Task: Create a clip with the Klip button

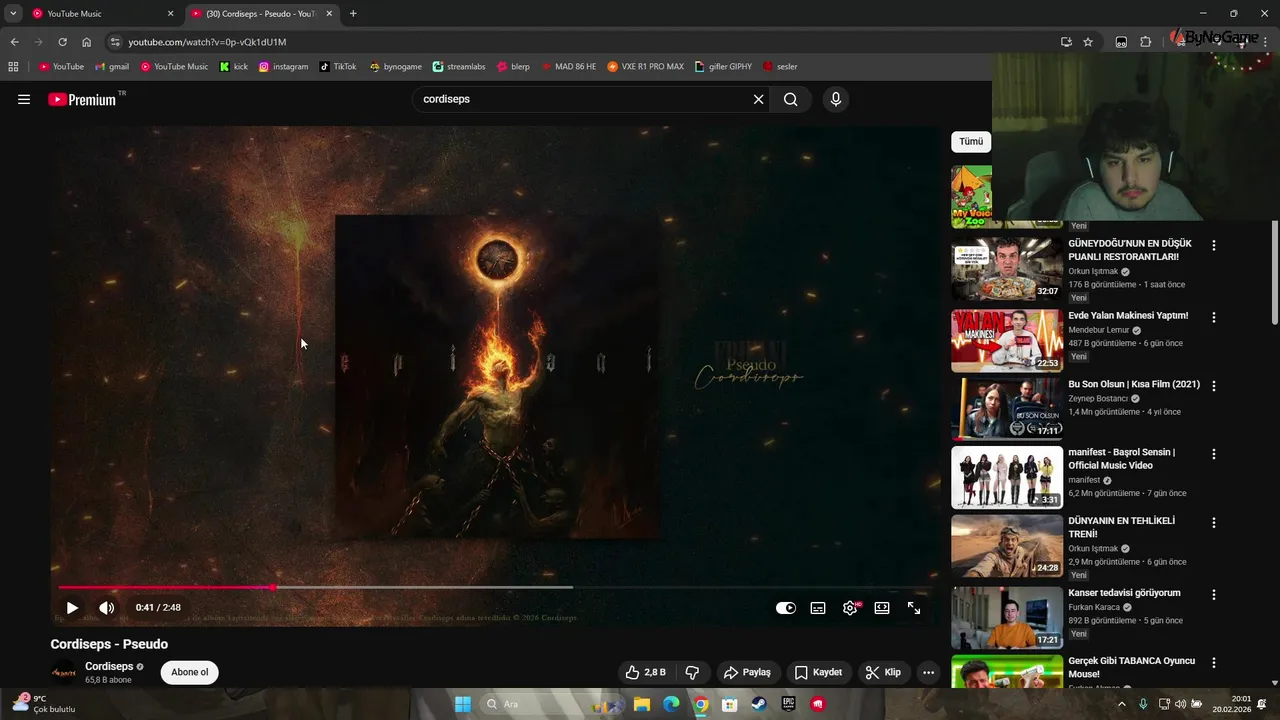Action: point(883,672)
